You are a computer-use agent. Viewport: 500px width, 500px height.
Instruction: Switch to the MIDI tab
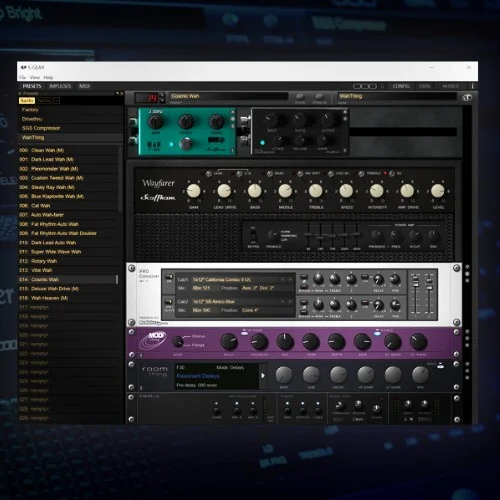(84, 86)
